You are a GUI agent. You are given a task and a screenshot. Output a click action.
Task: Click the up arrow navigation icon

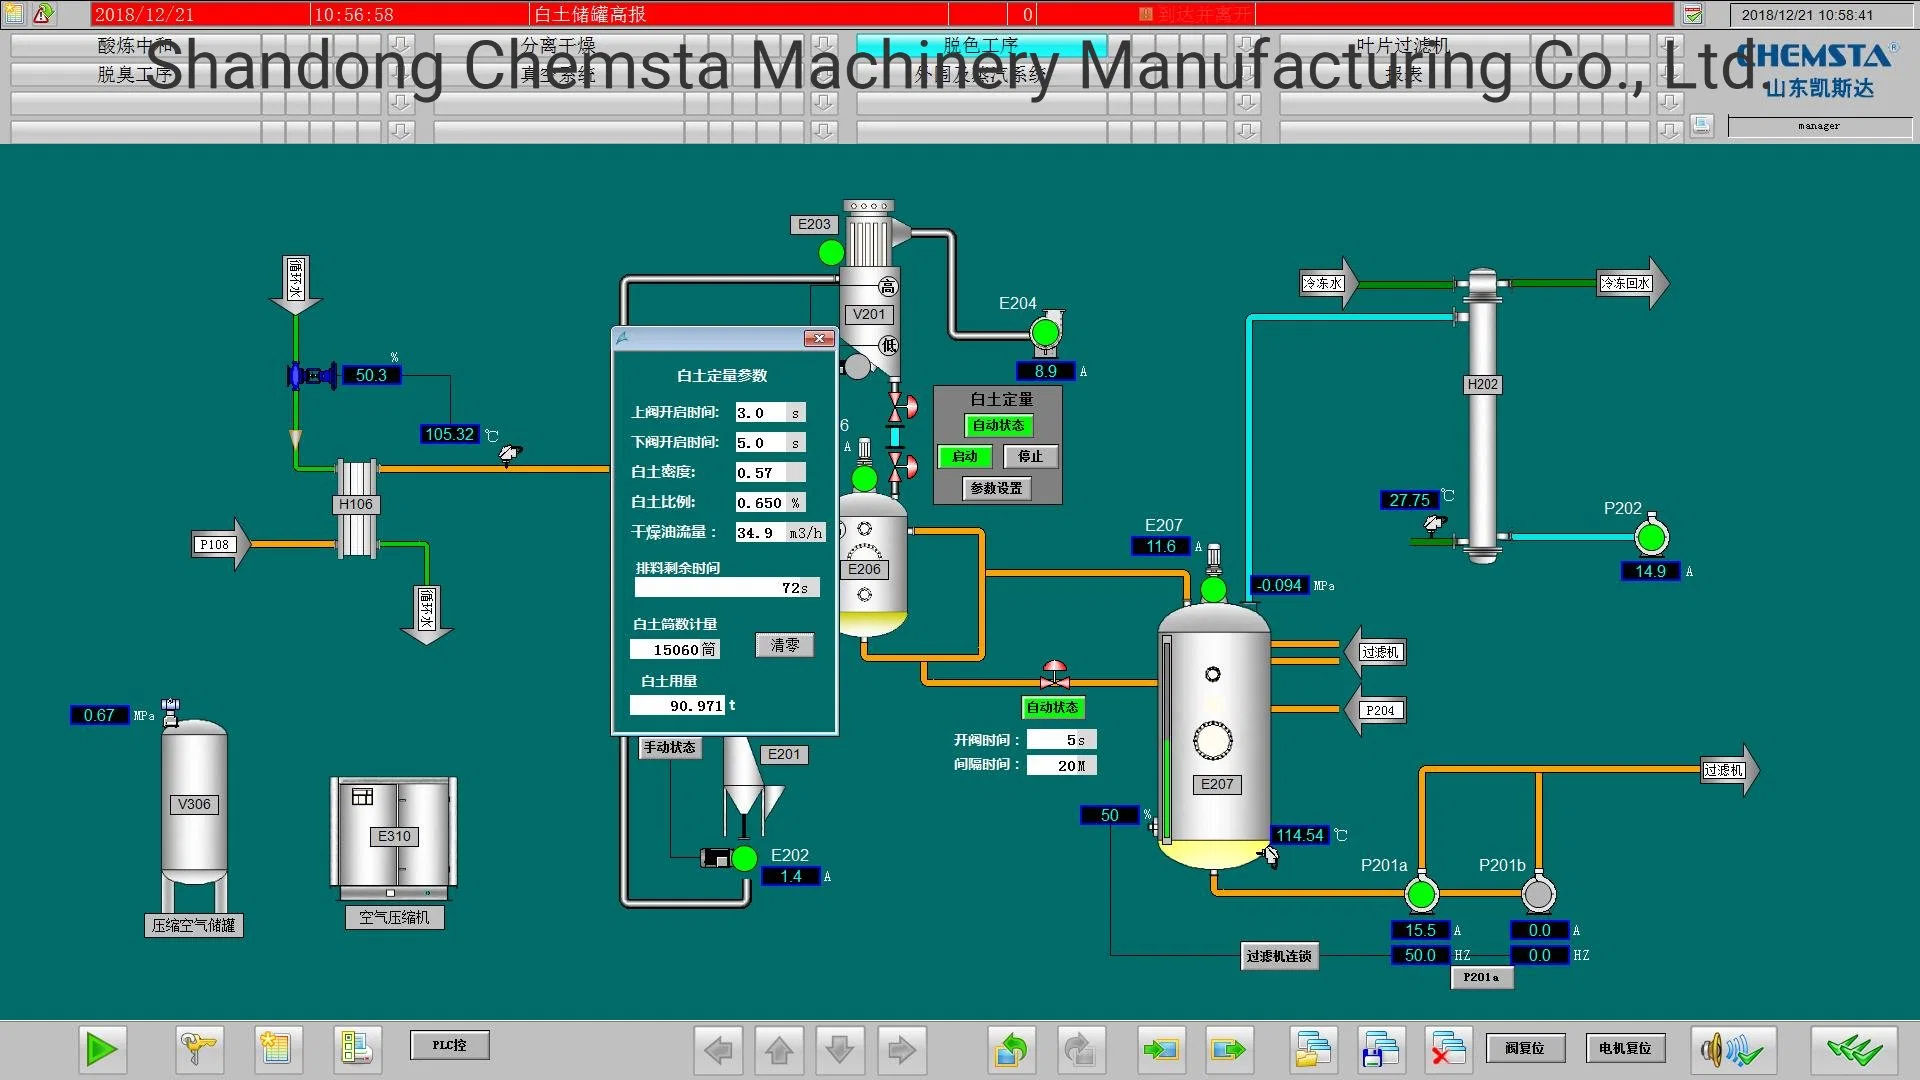(779, 1050)
